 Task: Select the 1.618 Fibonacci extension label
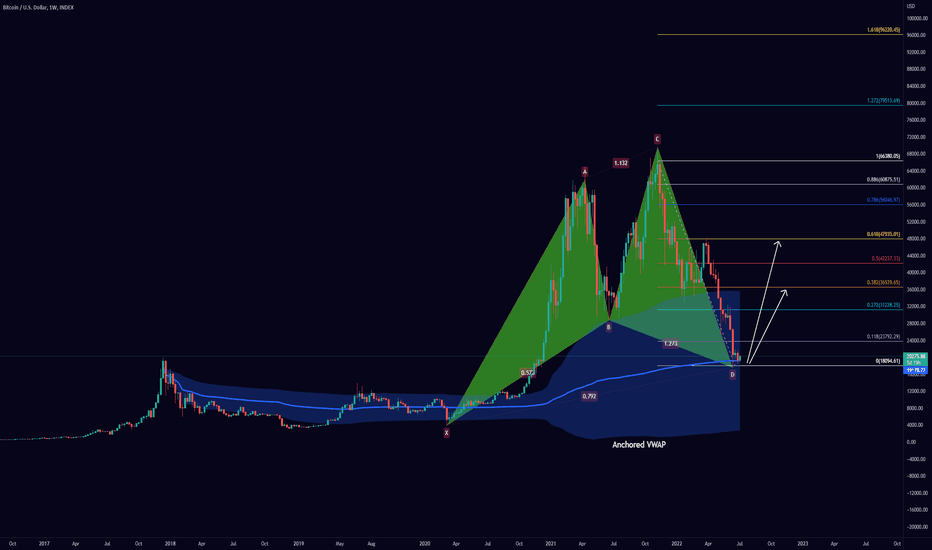pyautogui.click(x=883, y=30)
